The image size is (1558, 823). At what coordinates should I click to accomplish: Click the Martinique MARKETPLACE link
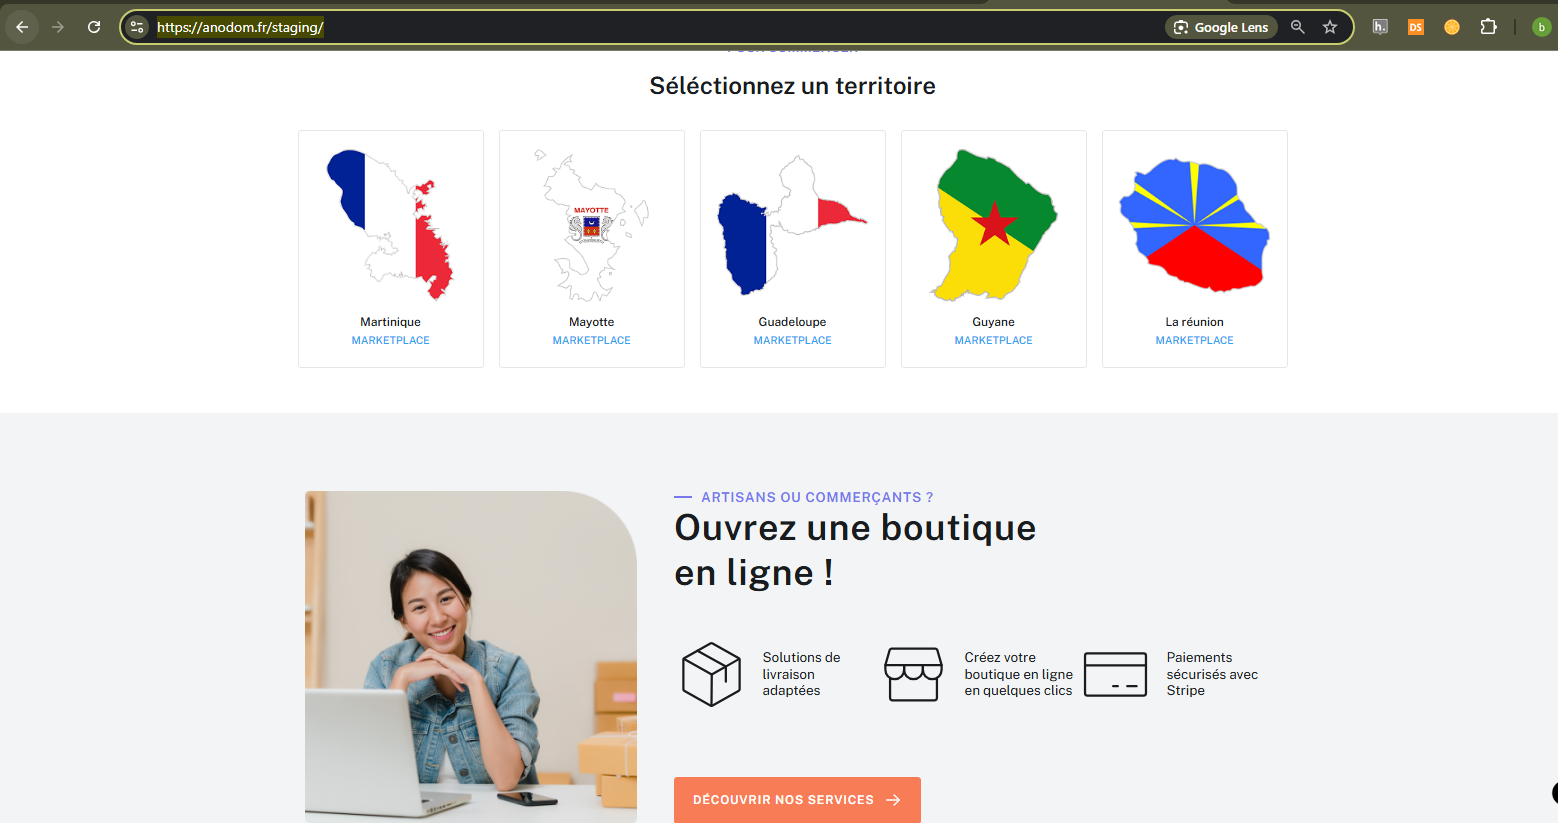tap(390, 340)
